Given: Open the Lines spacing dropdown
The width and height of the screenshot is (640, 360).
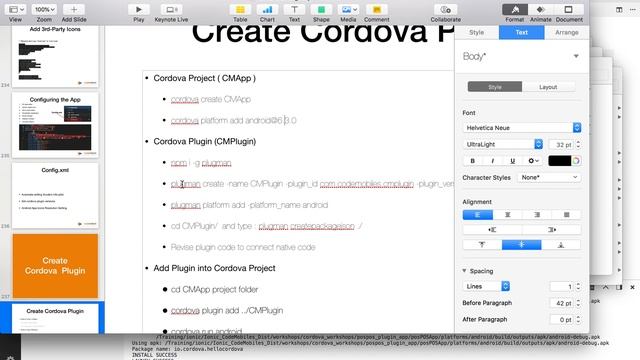Looking at the screenshot, I should click(x=486, y=287).
